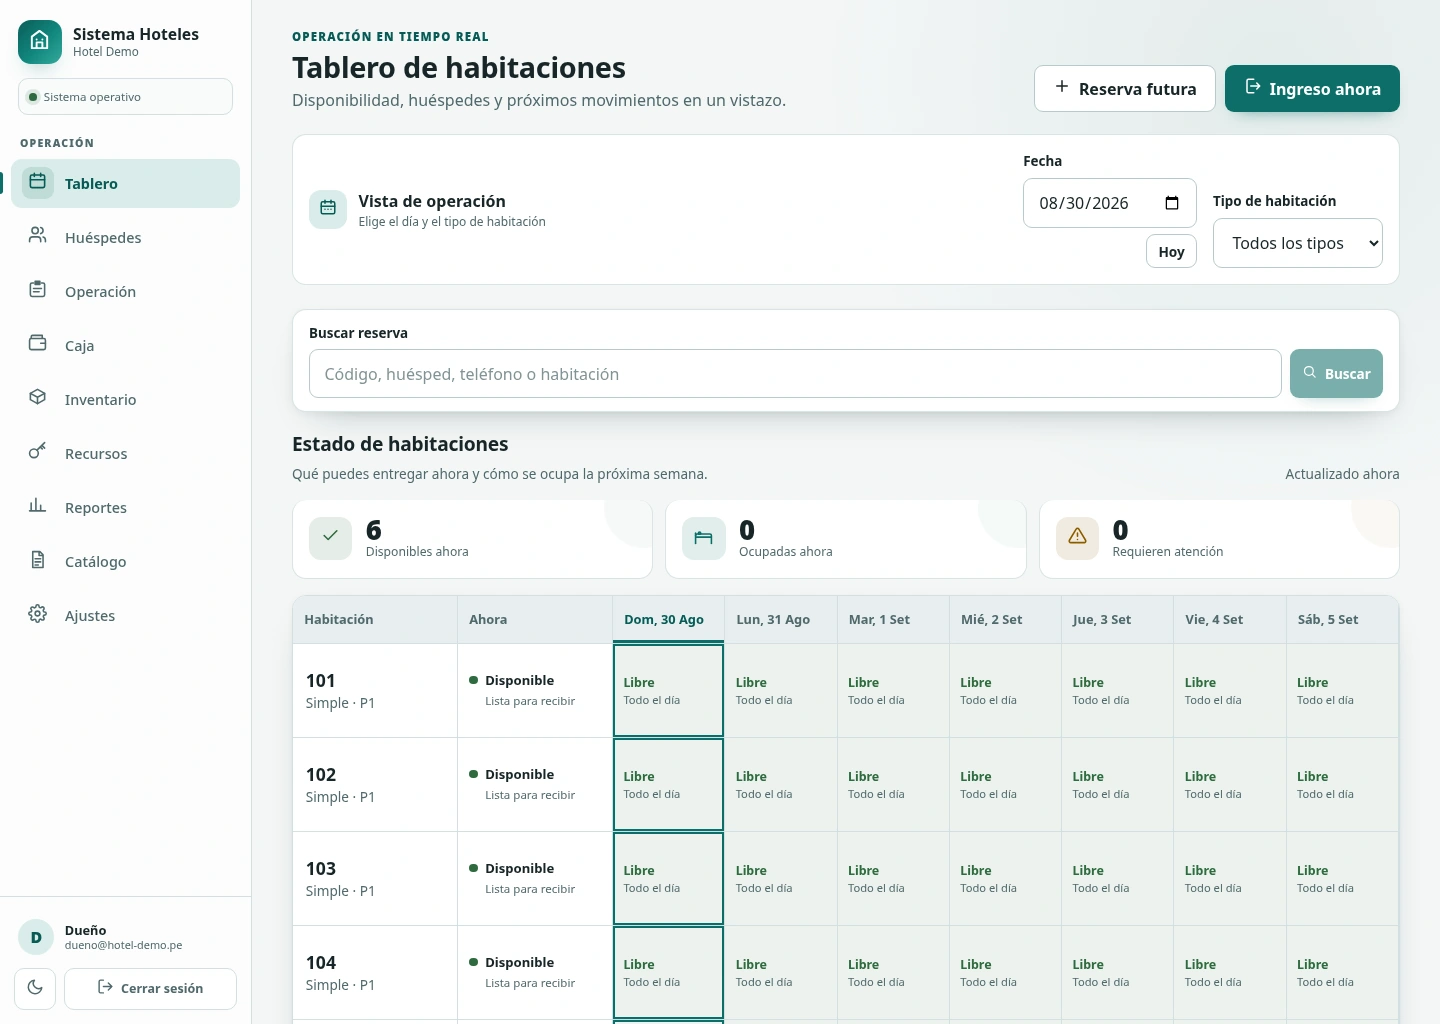The height and width of the screenshot is (1024, 1440).
Task: Click the Reportes bar chart icon
Action: click(38, 506)
